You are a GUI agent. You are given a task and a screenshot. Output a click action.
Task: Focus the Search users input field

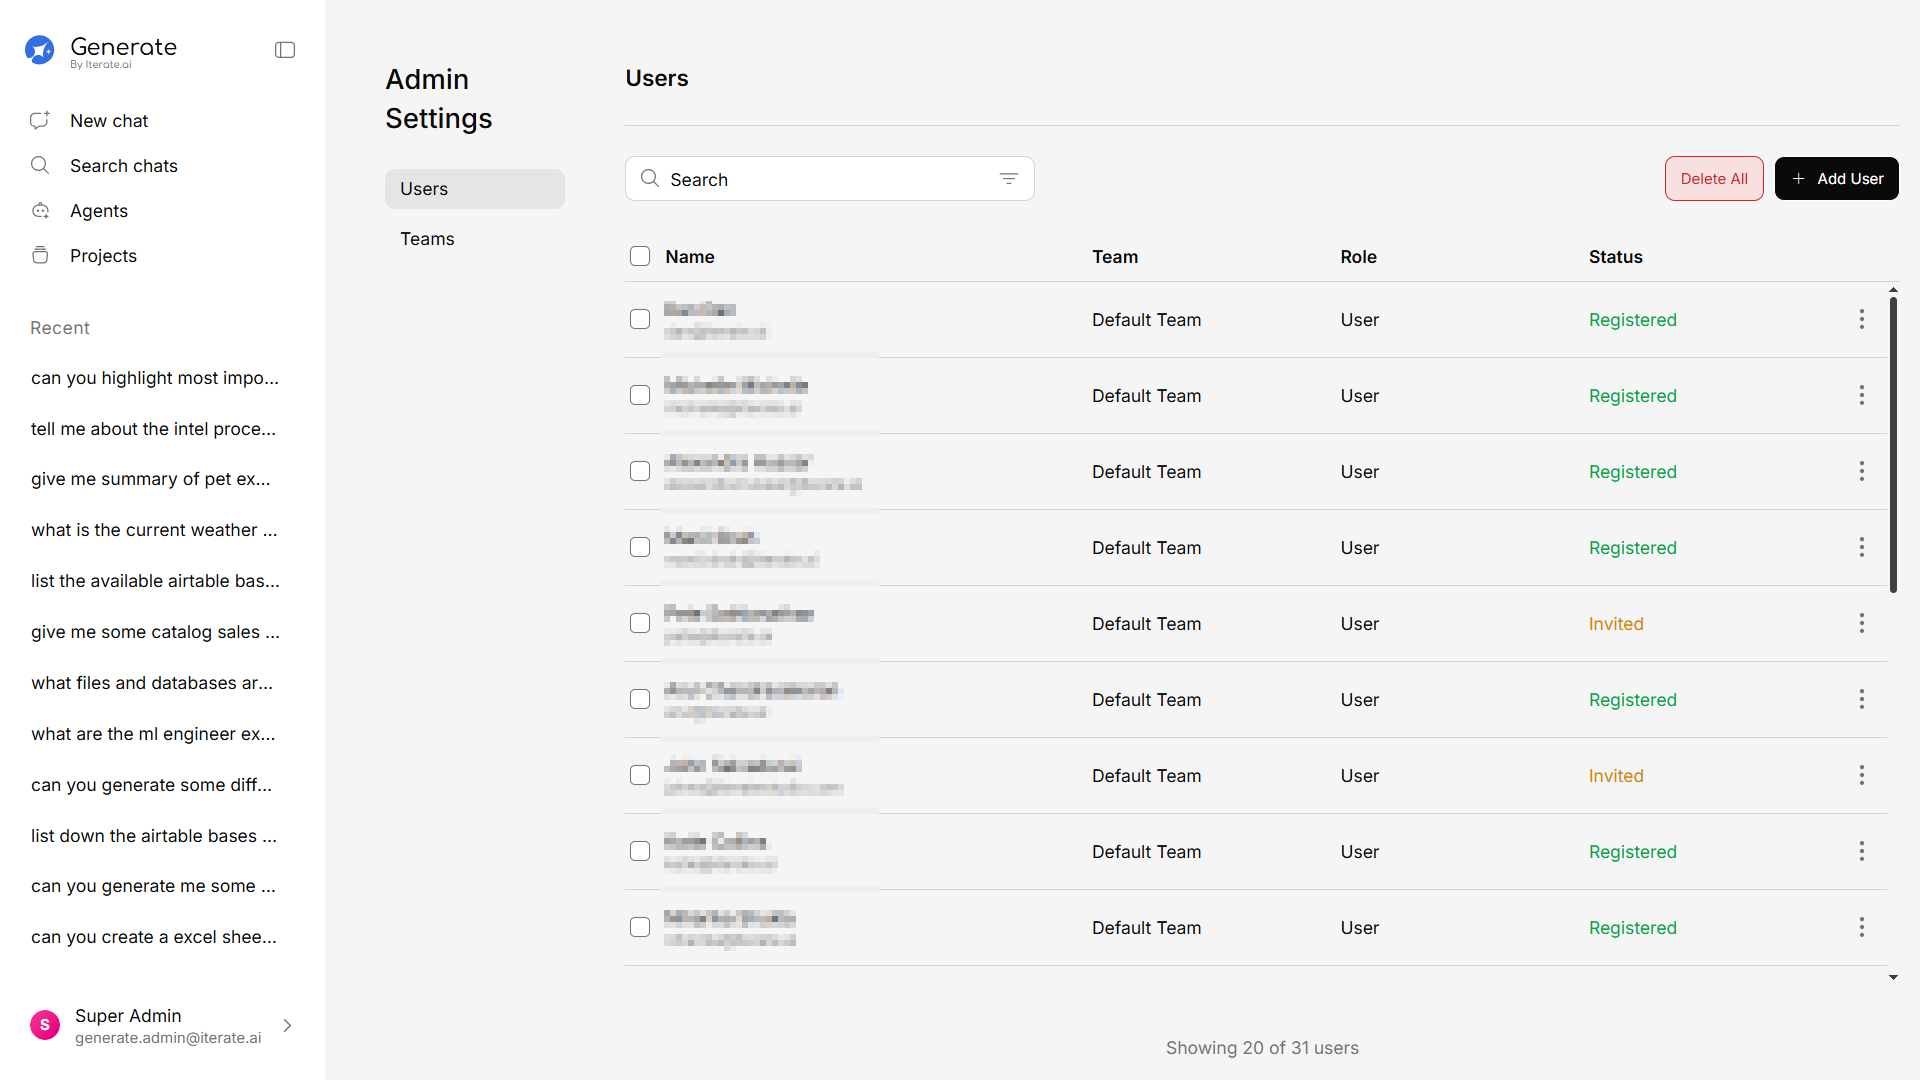point(820,179)
